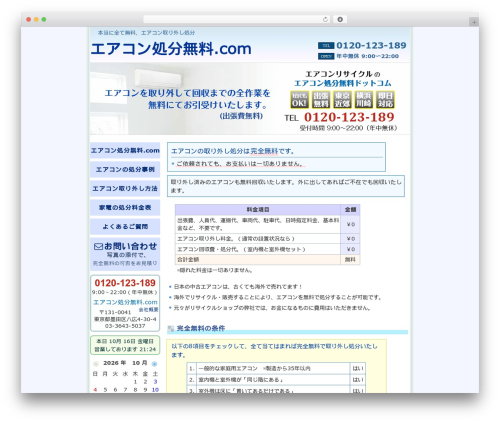Viewport: 500px width, 423px height.
Task: Select calendar date 4
Action: [95, 390]
